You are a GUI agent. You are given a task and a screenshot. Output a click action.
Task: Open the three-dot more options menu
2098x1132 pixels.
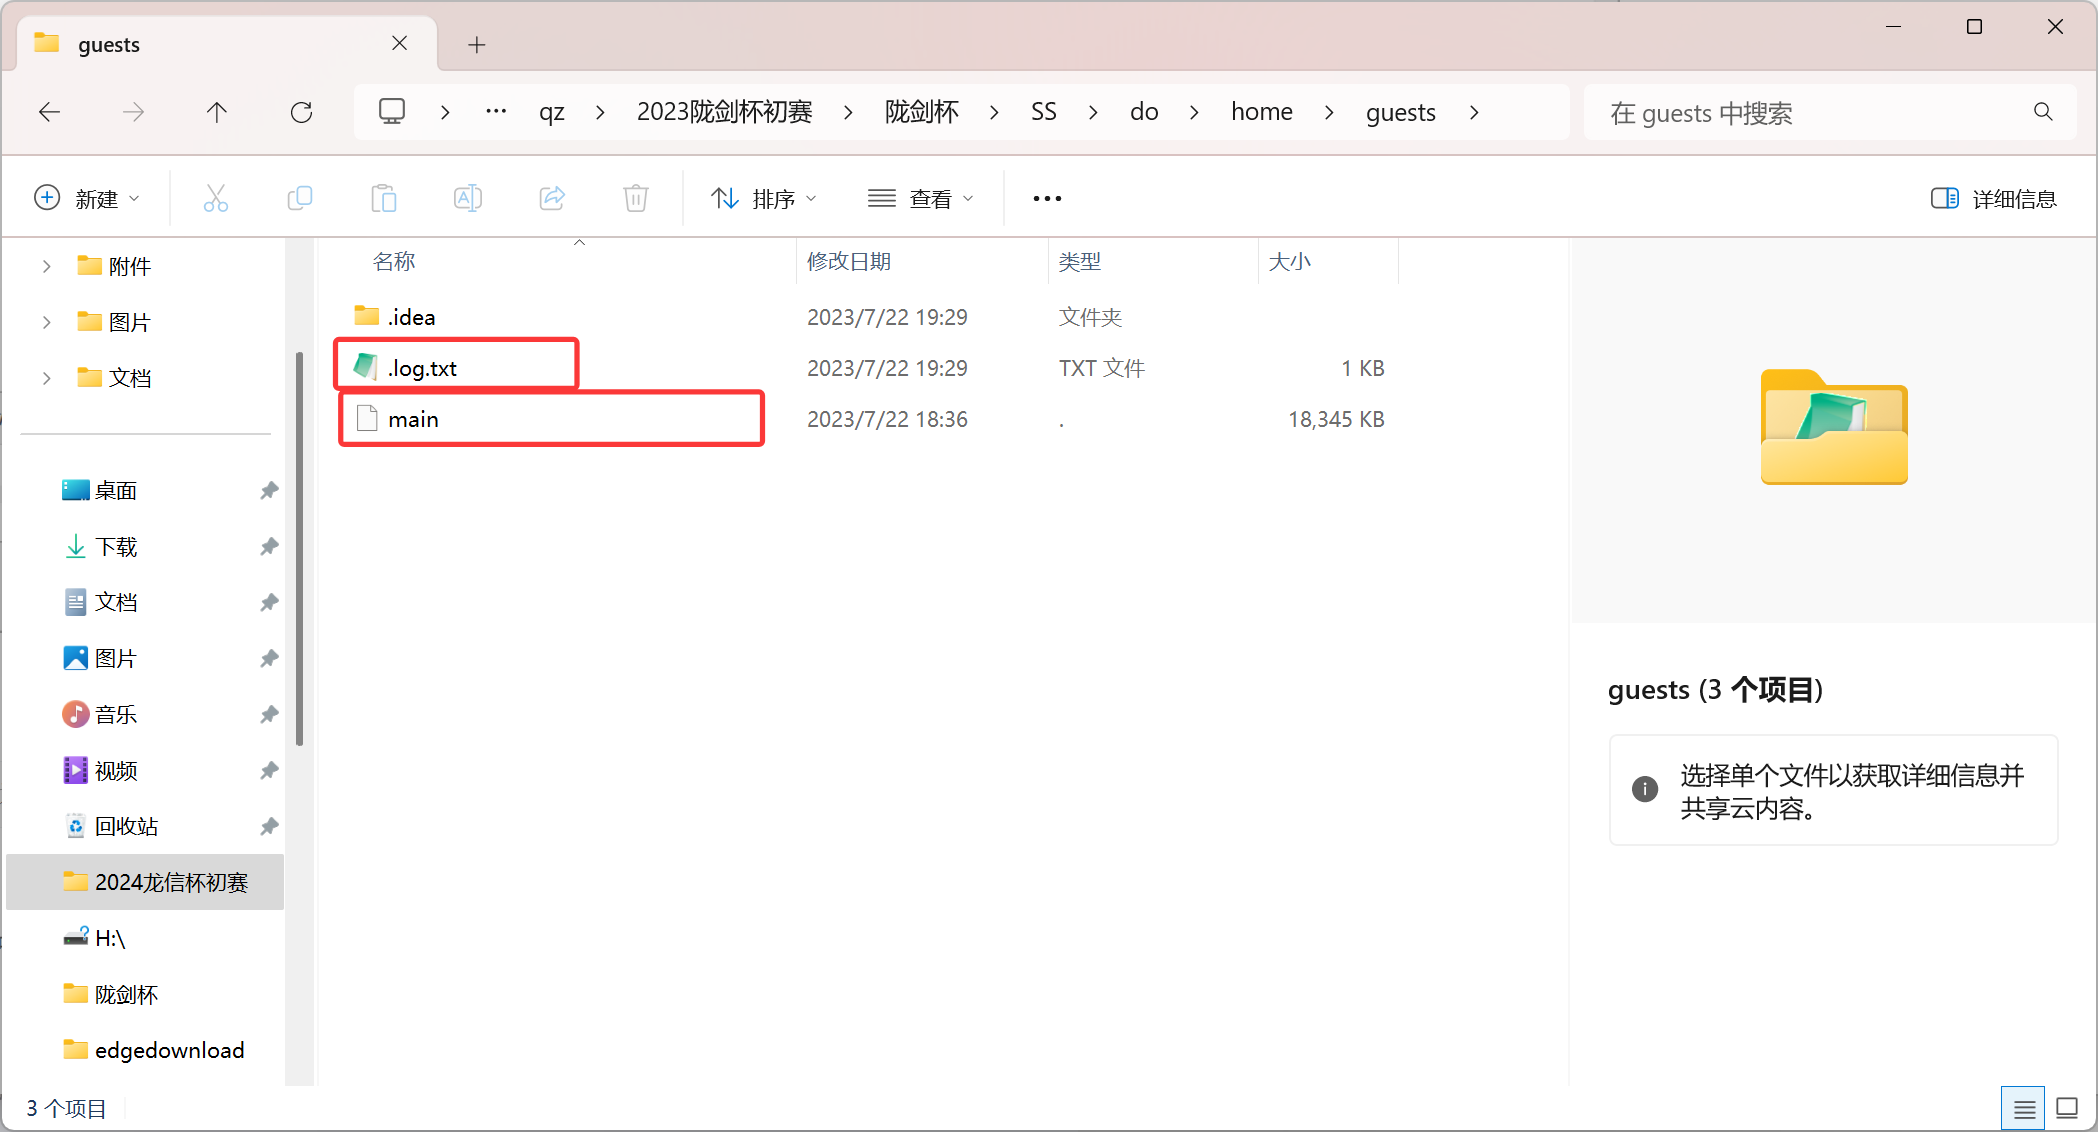click(1047, 198)
